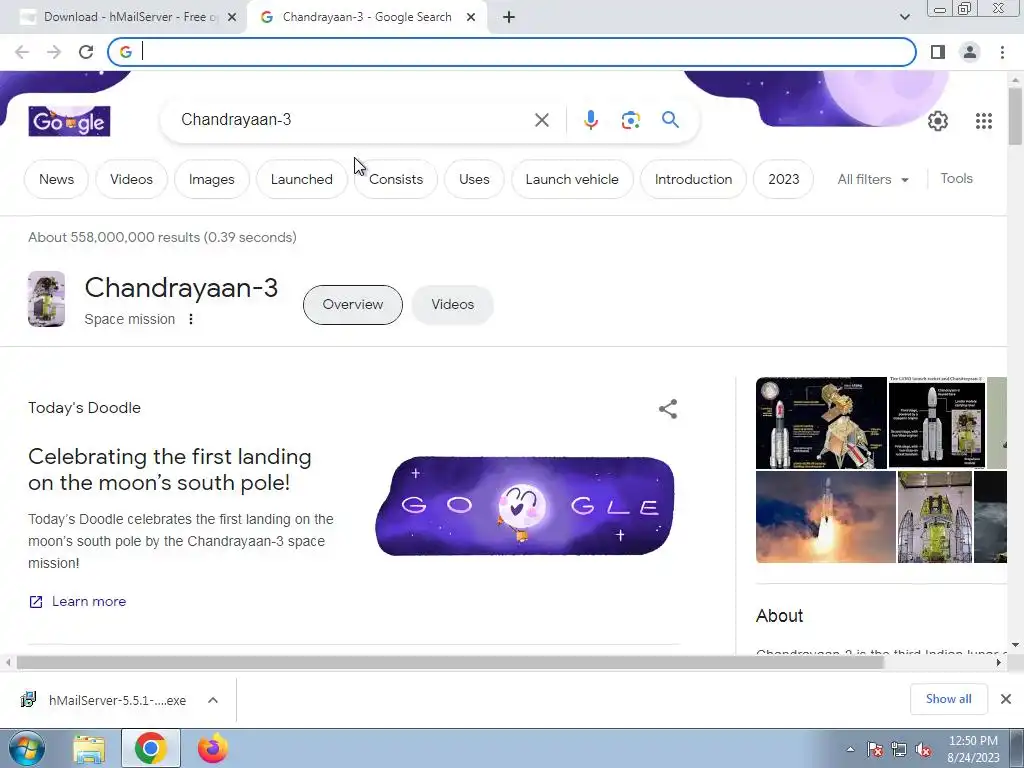Open the Learn more doodle link
The image size is (1024, 768).
pos(77,601)
